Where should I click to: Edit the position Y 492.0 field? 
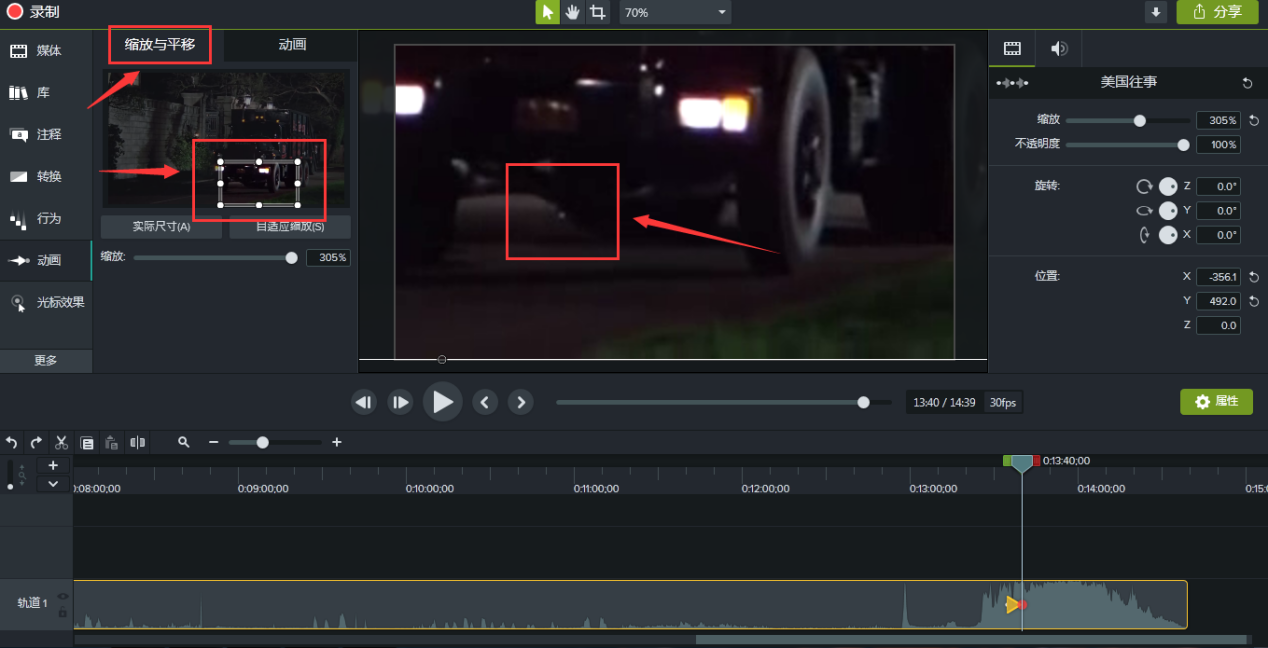1218,301
